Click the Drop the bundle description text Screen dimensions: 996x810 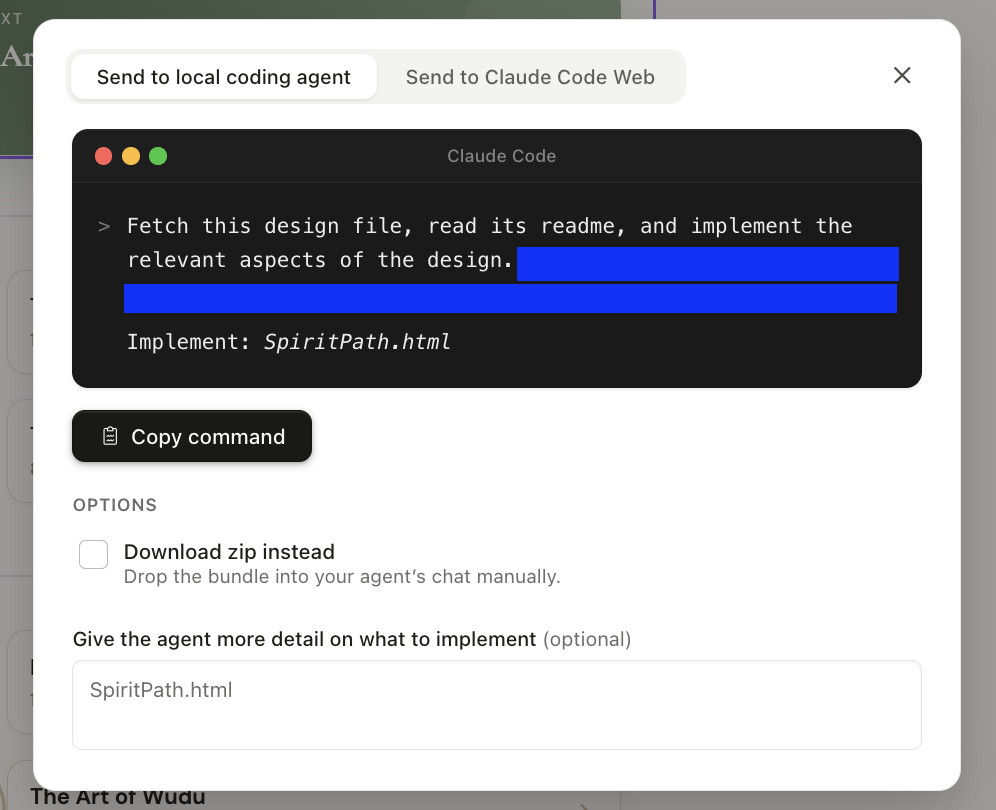tap(342, 577)
